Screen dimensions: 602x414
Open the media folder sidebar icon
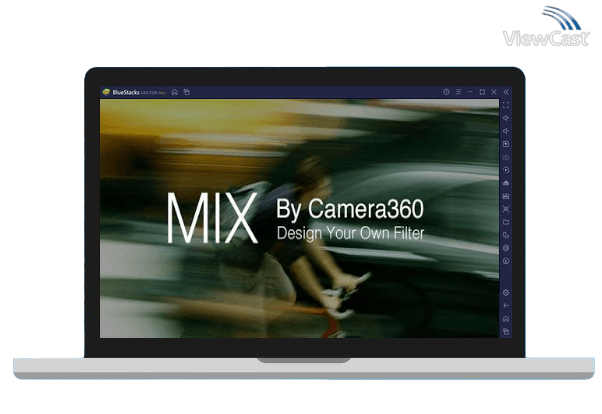point(506,222)
